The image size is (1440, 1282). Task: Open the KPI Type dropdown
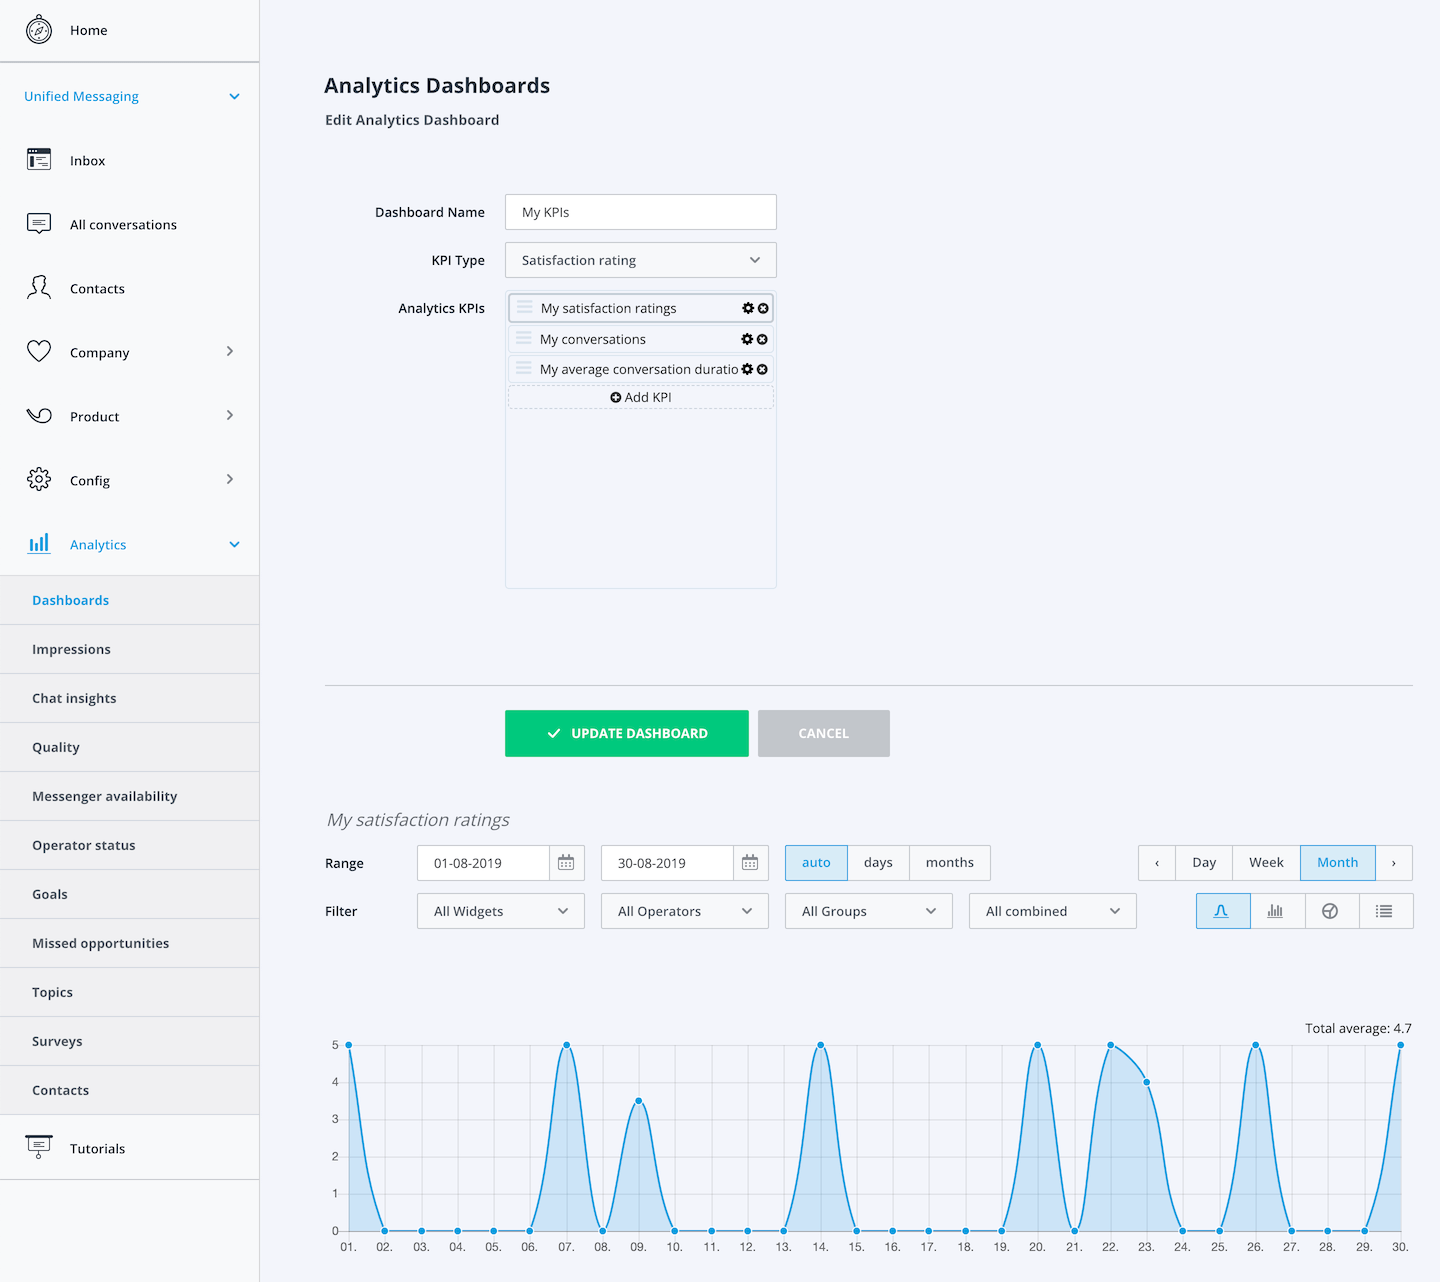click(x=641, y=260)
